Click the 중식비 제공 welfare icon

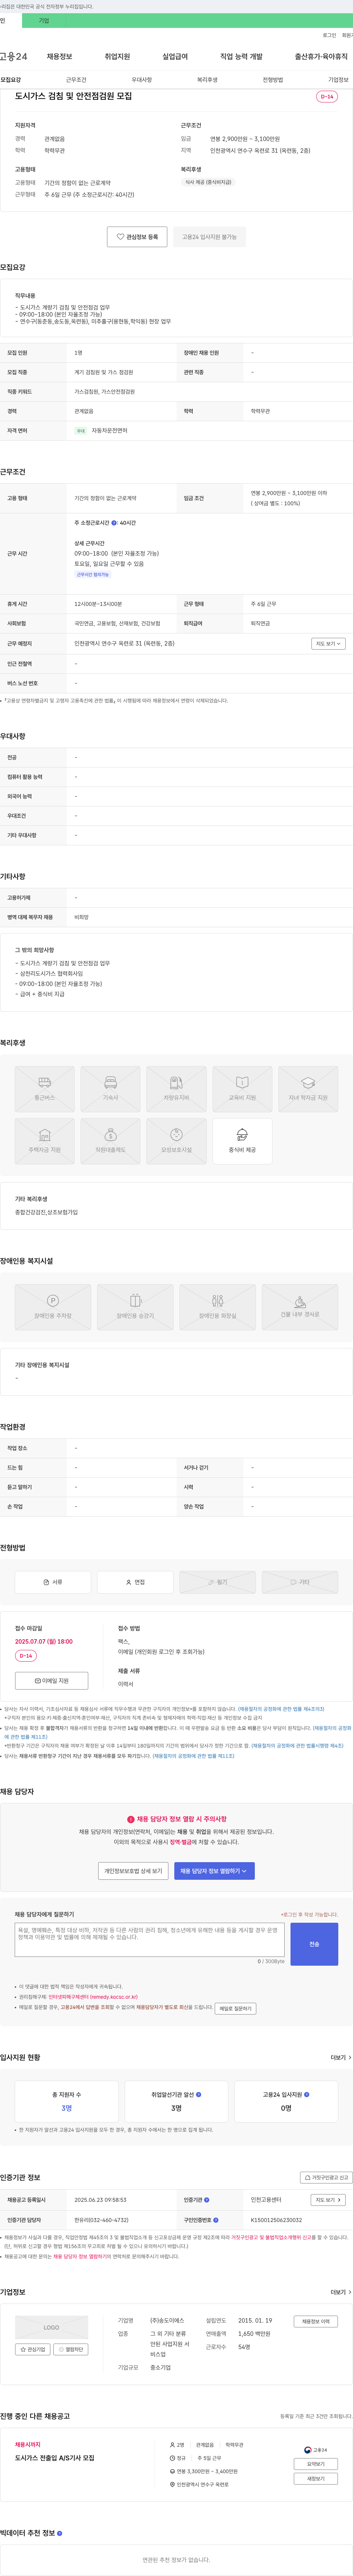242,1141
